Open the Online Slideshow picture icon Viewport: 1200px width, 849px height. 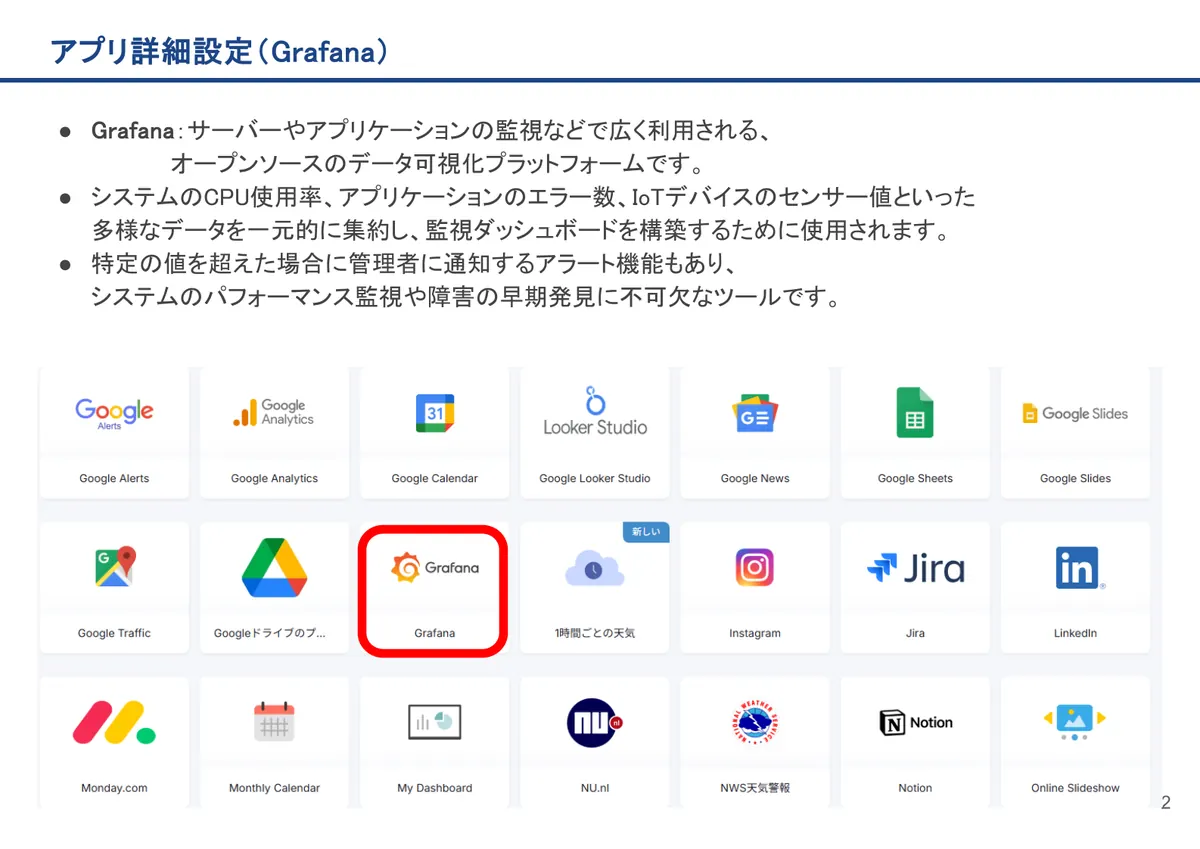pos(1075,722)
